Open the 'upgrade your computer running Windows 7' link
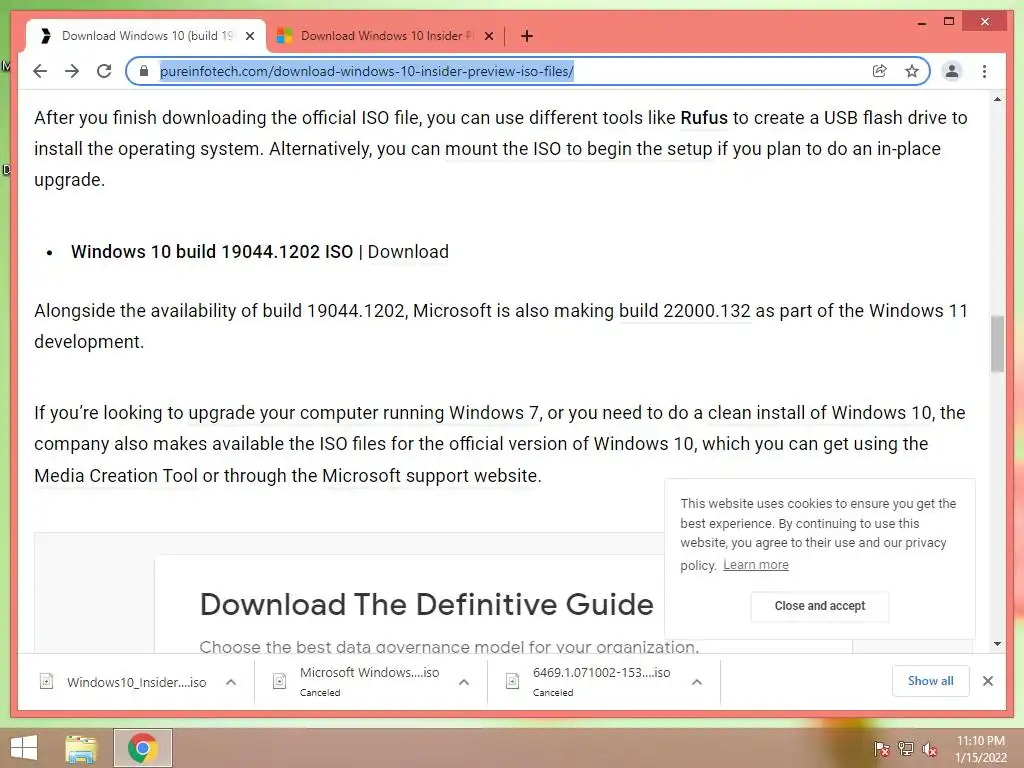 364,413
